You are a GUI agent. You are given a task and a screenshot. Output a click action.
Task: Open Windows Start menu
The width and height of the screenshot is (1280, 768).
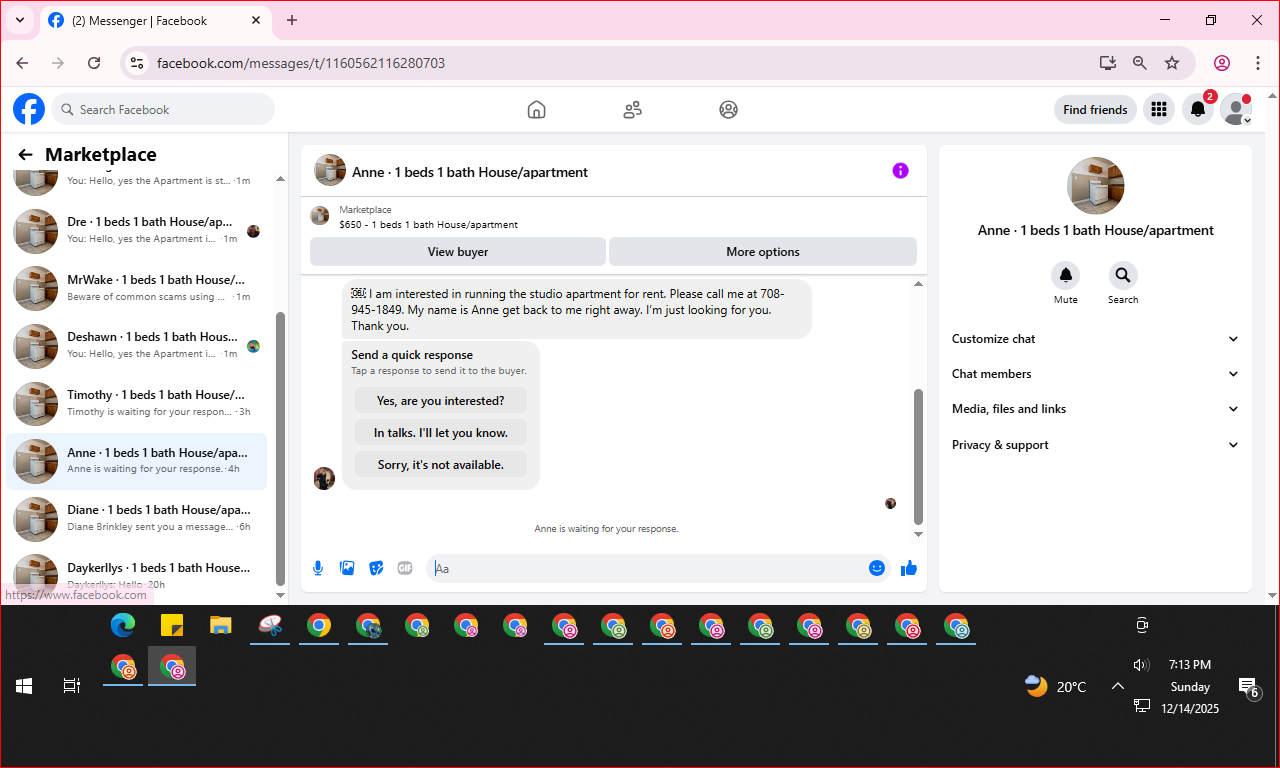pyautogui.click(x=24, y=686)
